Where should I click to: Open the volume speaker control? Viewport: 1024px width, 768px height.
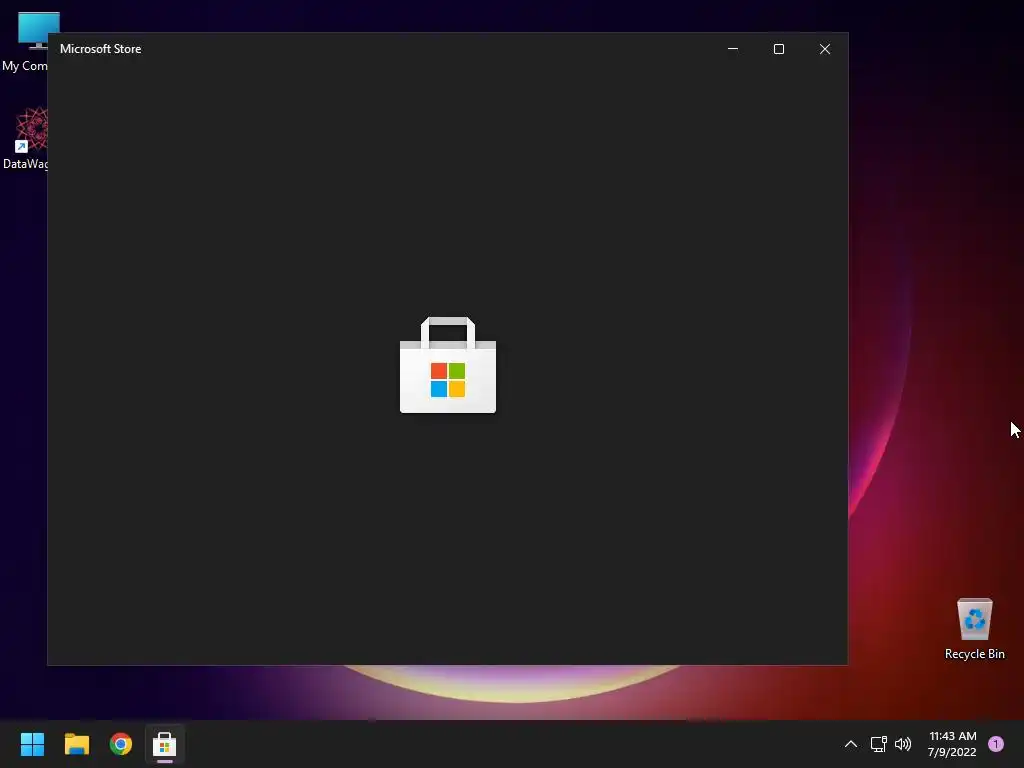click(903, 744)
